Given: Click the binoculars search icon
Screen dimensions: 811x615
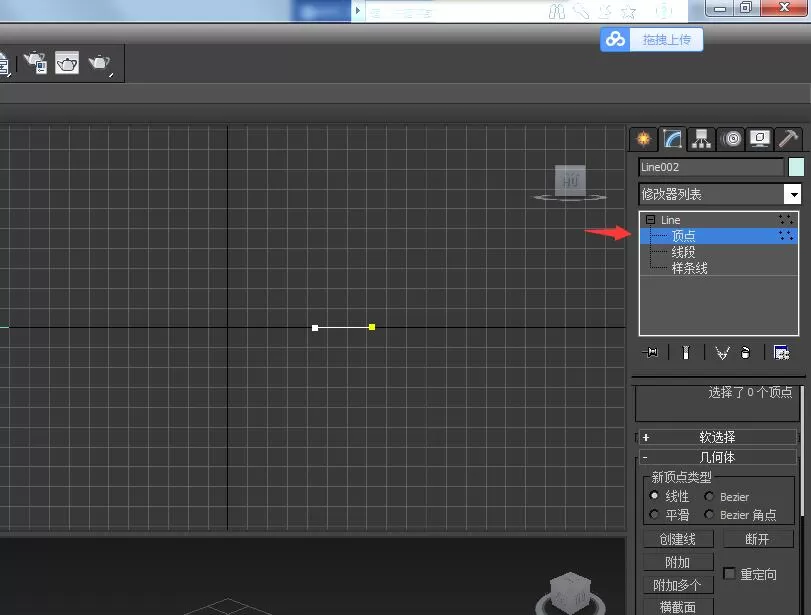Looking at the screenshot, I should point(557,11).
